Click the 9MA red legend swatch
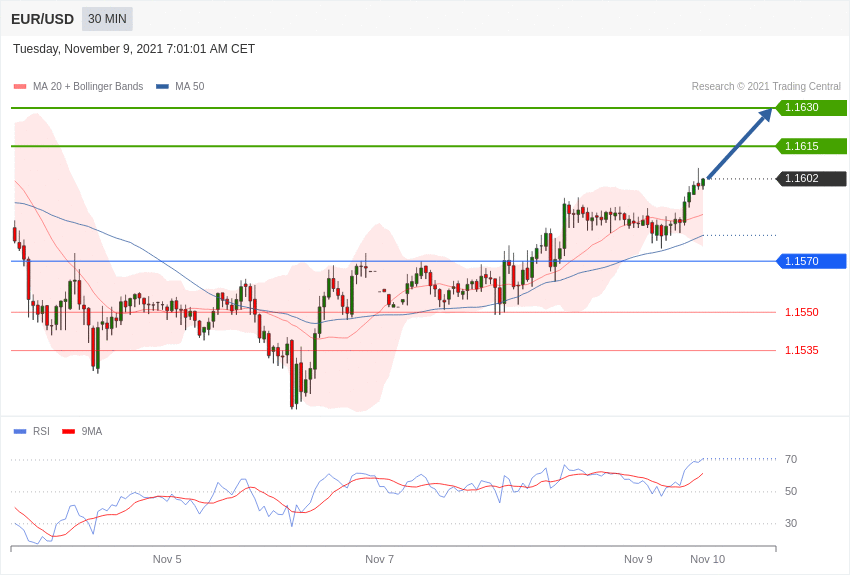Viewport: 850px width, 576px height. click(68, 431)
